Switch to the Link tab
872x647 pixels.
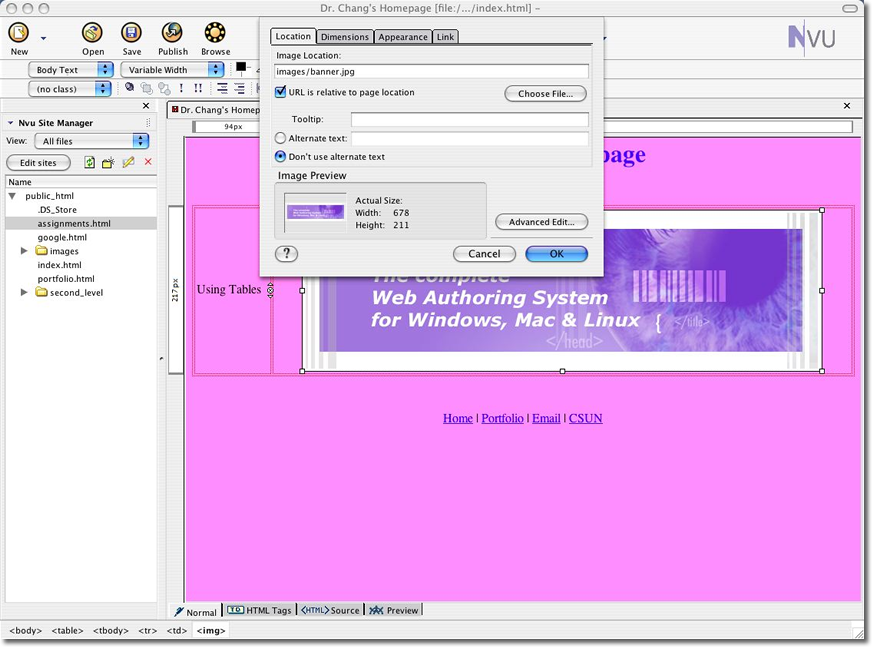(x=445, y=37)
